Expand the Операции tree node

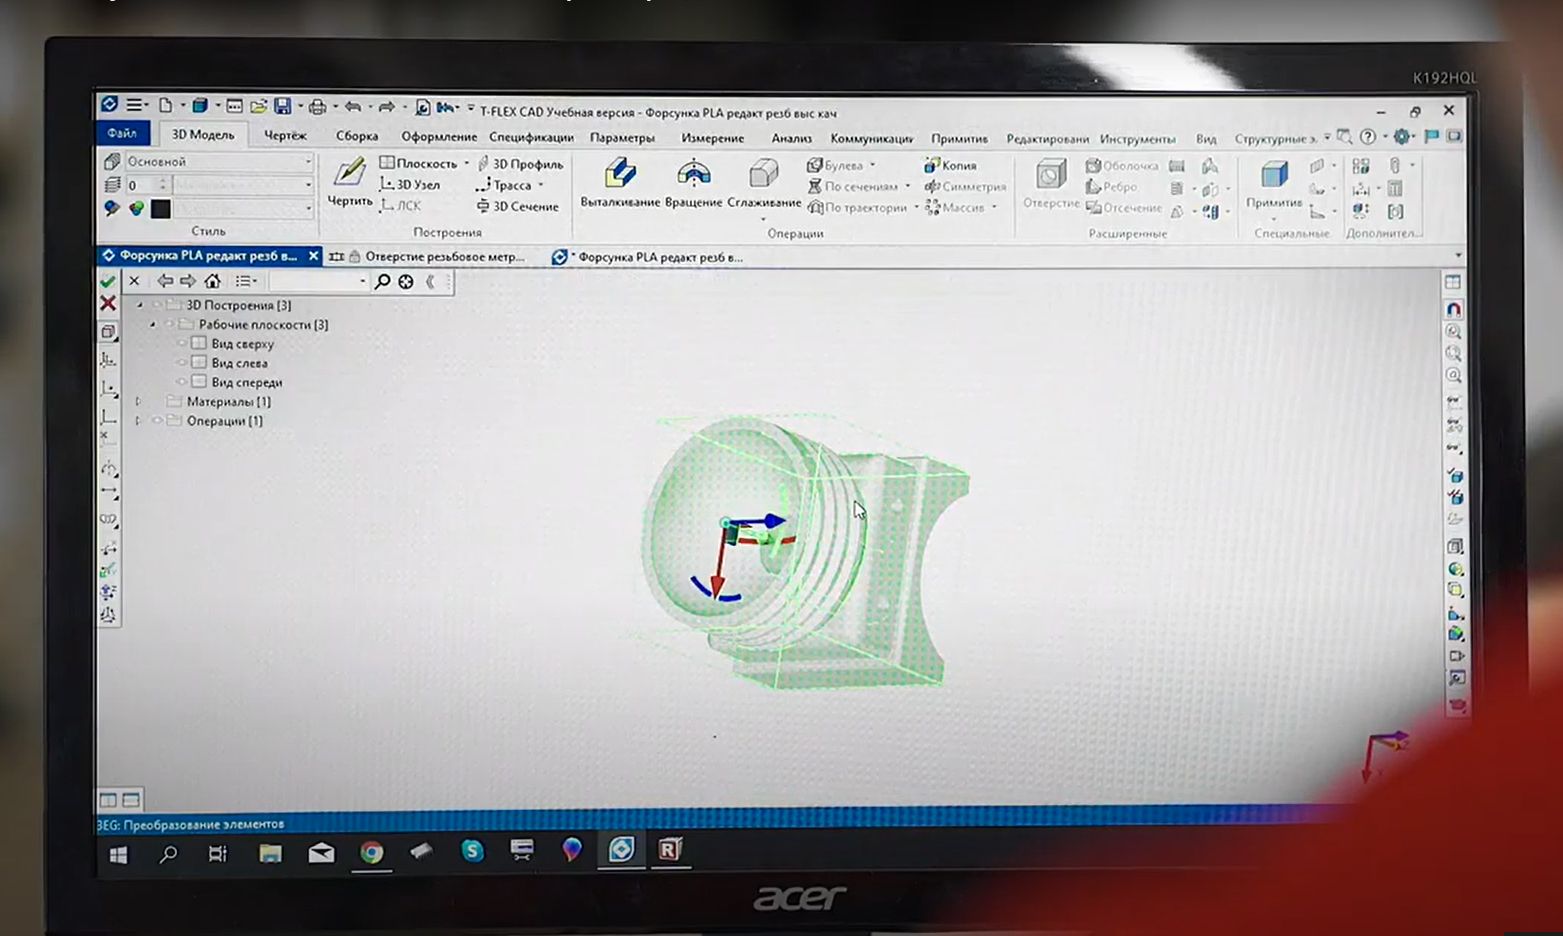tap(139, 421)
